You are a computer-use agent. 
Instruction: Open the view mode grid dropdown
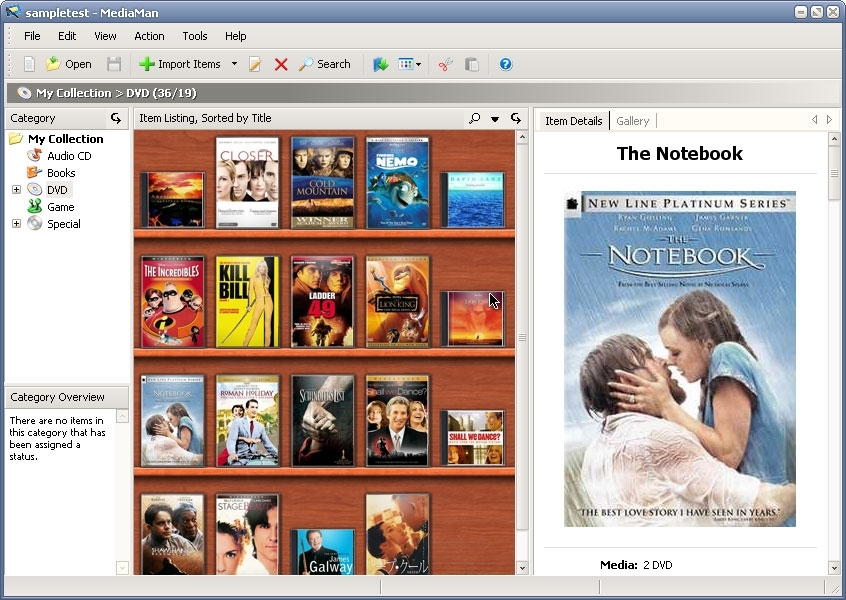click(x=410, y=64)
